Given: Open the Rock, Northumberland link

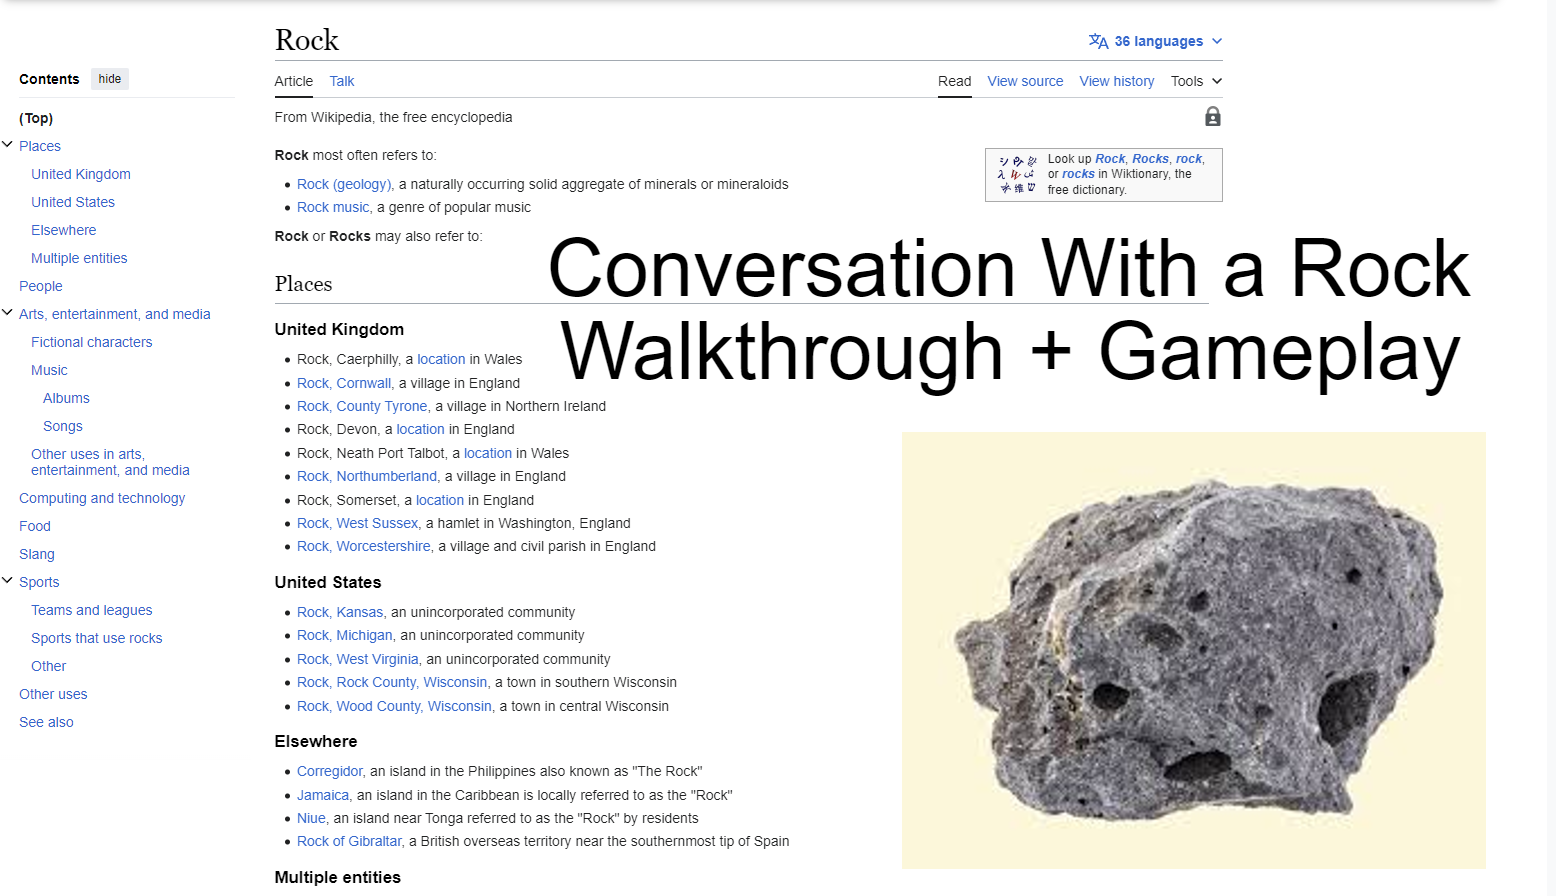Looking at the screenshot, I should [367, 476].
